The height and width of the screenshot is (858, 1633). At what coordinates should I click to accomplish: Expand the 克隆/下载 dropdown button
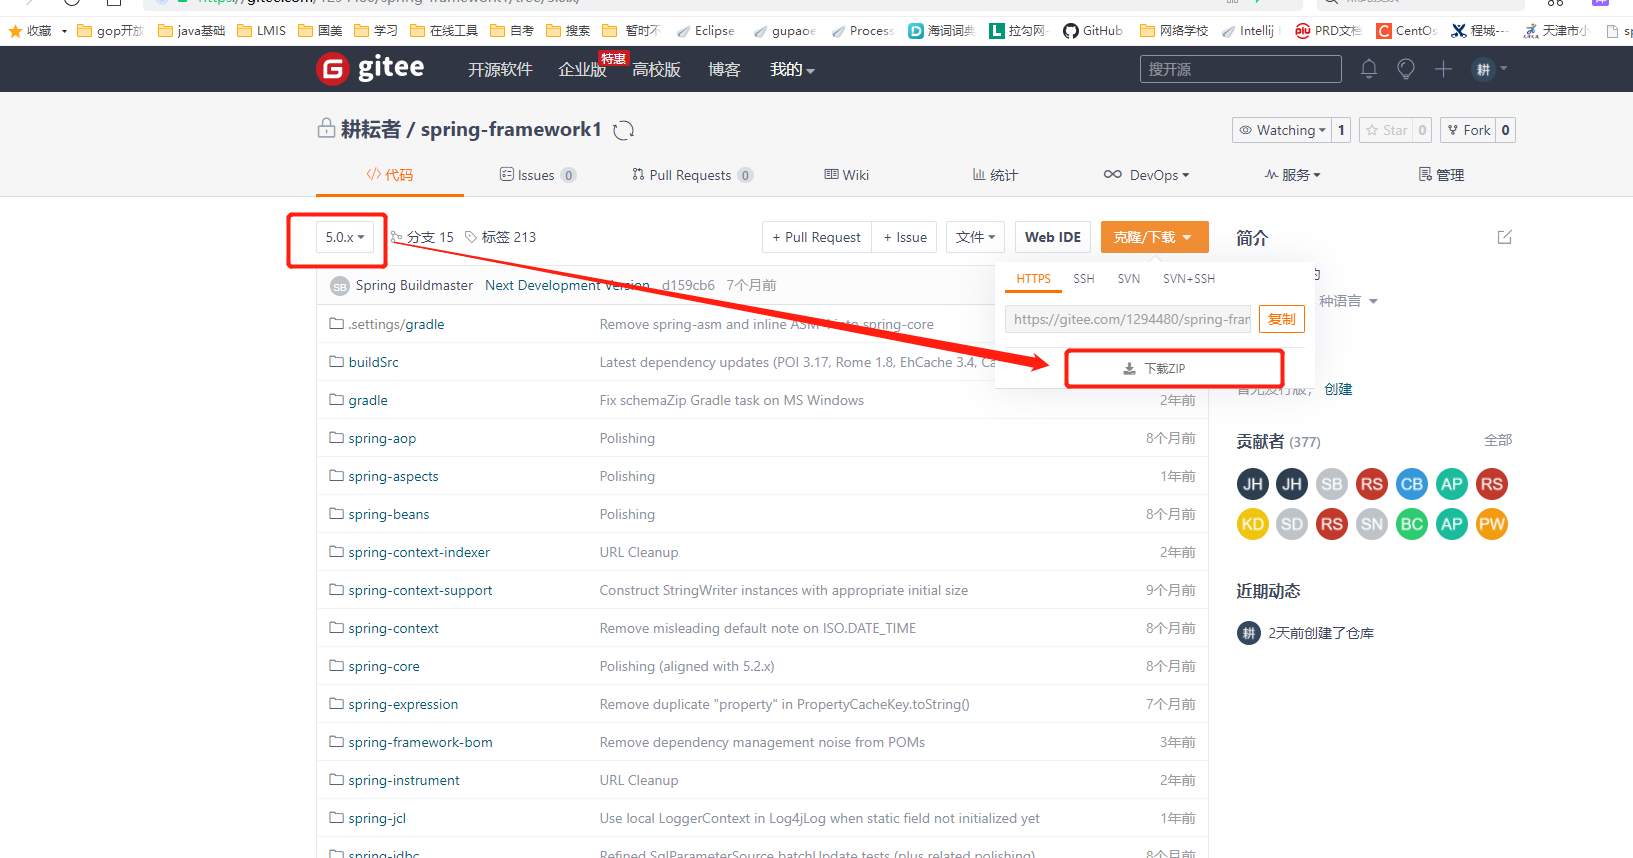click(x=1154, y=237)
